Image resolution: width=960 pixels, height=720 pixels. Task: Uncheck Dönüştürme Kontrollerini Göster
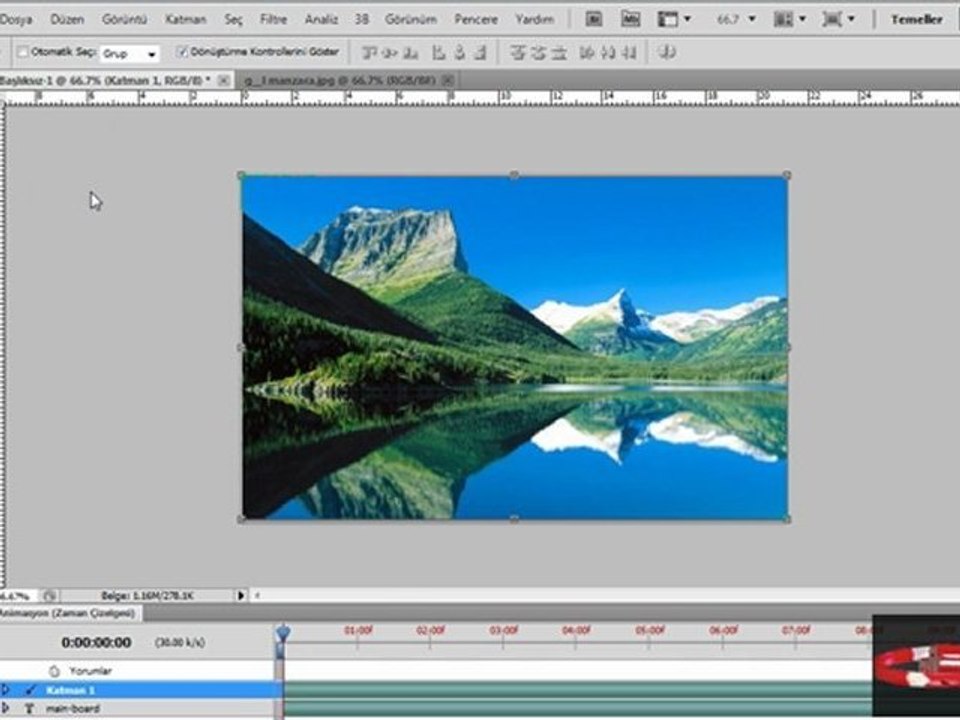[x=182, y=51]
